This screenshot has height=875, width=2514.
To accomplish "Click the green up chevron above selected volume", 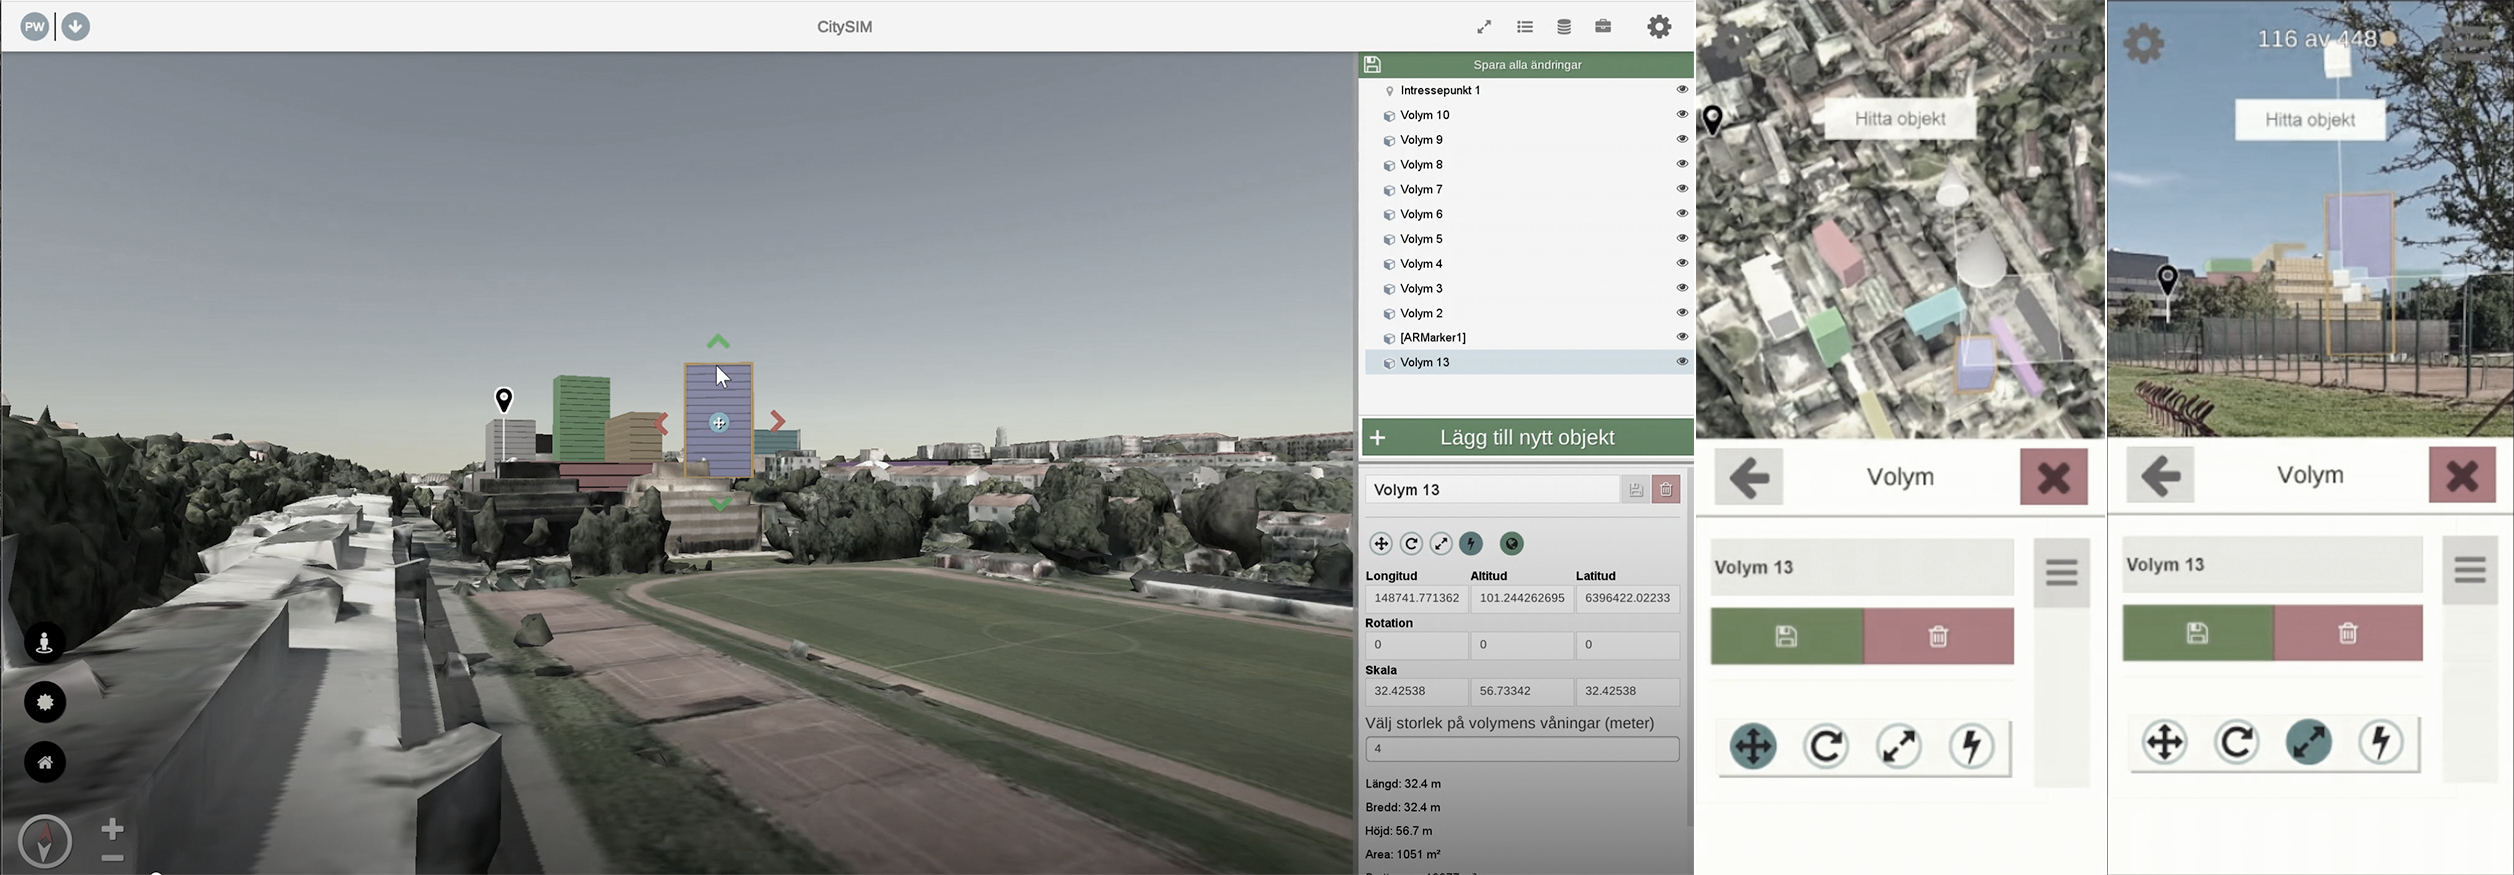I will (x=718, y=342).
